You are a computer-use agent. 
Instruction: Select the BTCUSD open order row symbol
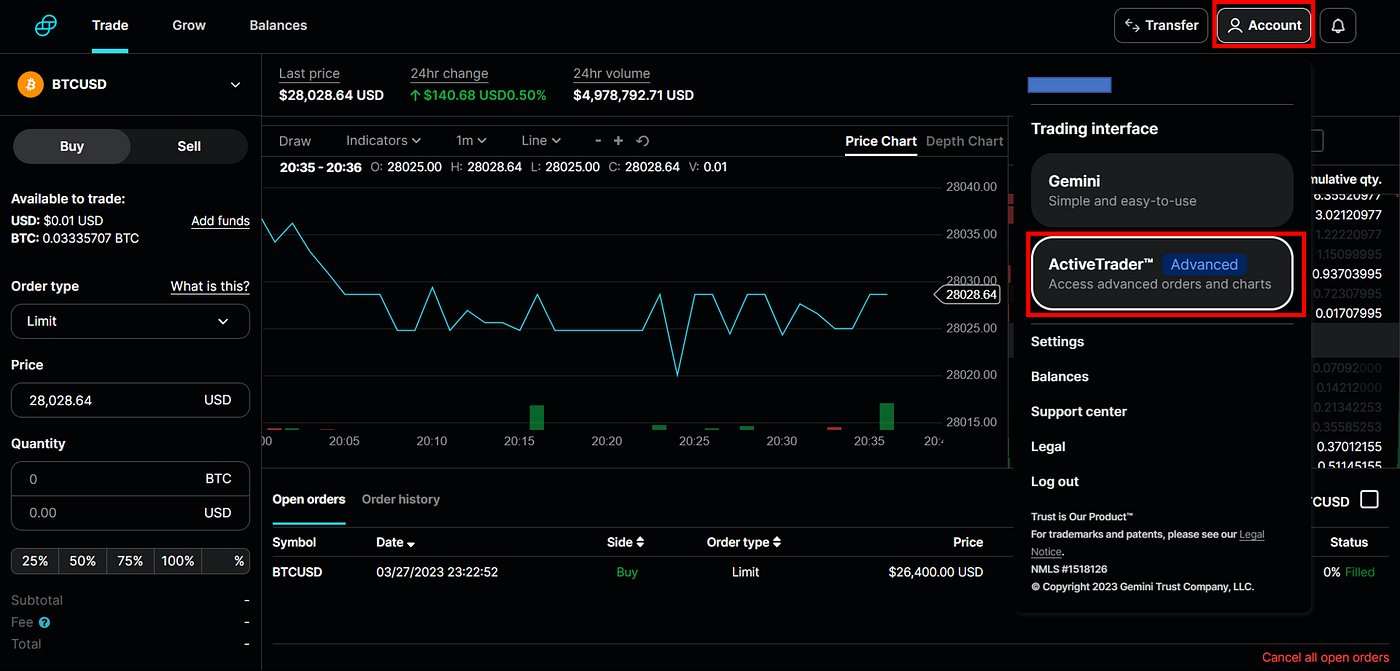[x=298, y=572]
